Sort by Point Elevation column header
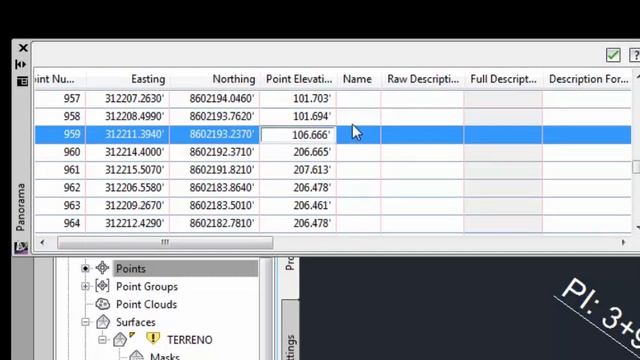 (298, 79)
